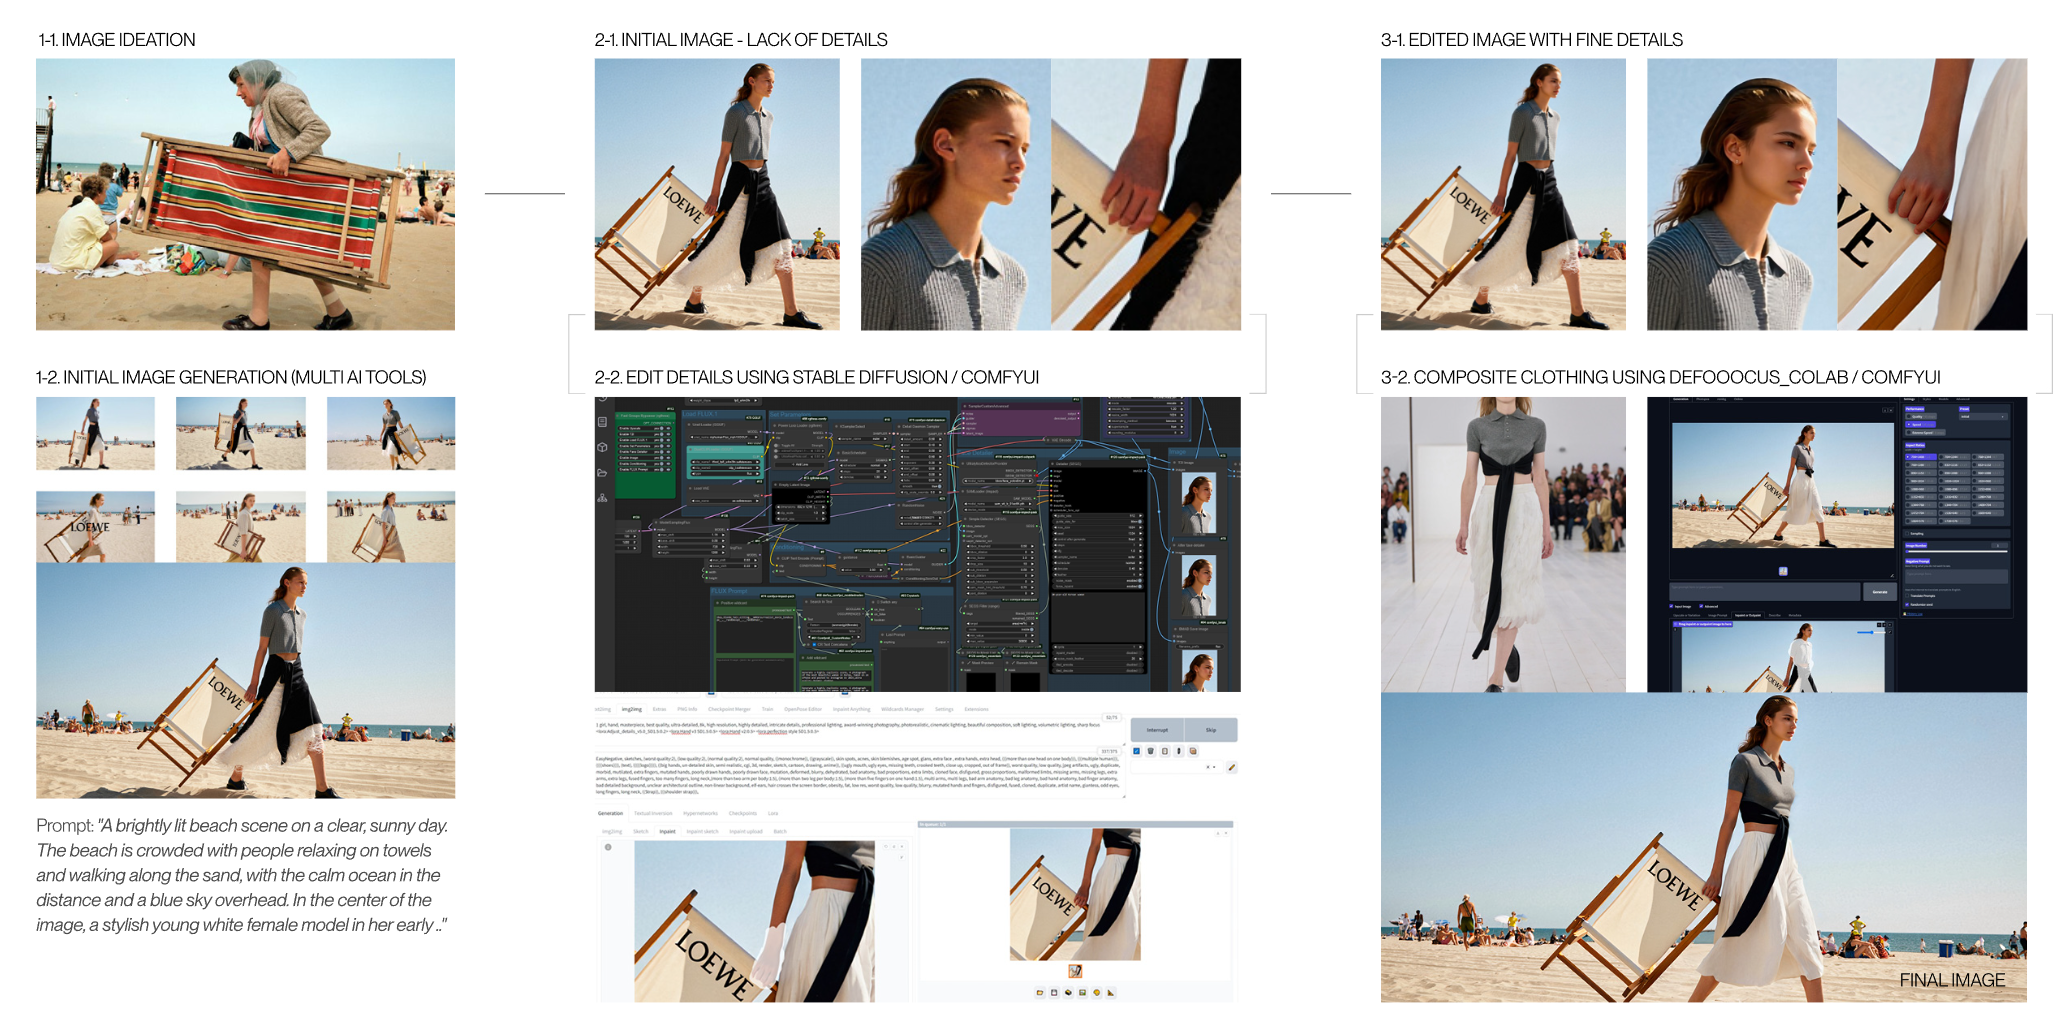
Task: Adjust the Image Number slider in Fooocus
Action: coord(1957,551)
